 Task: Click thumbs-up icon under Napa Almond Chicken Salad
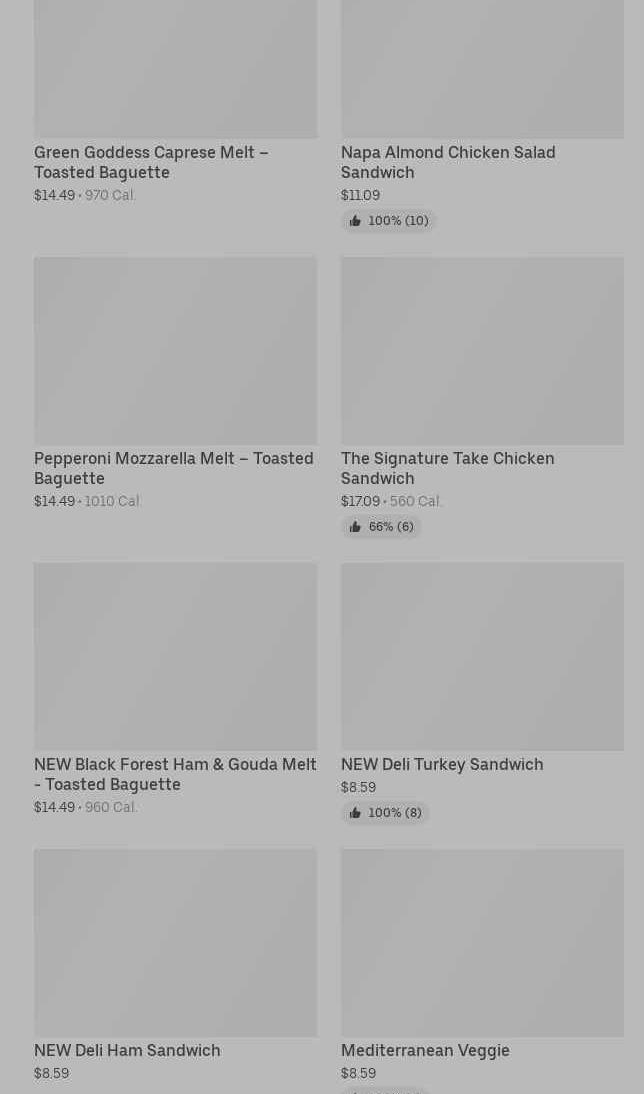tap(355, 221)
